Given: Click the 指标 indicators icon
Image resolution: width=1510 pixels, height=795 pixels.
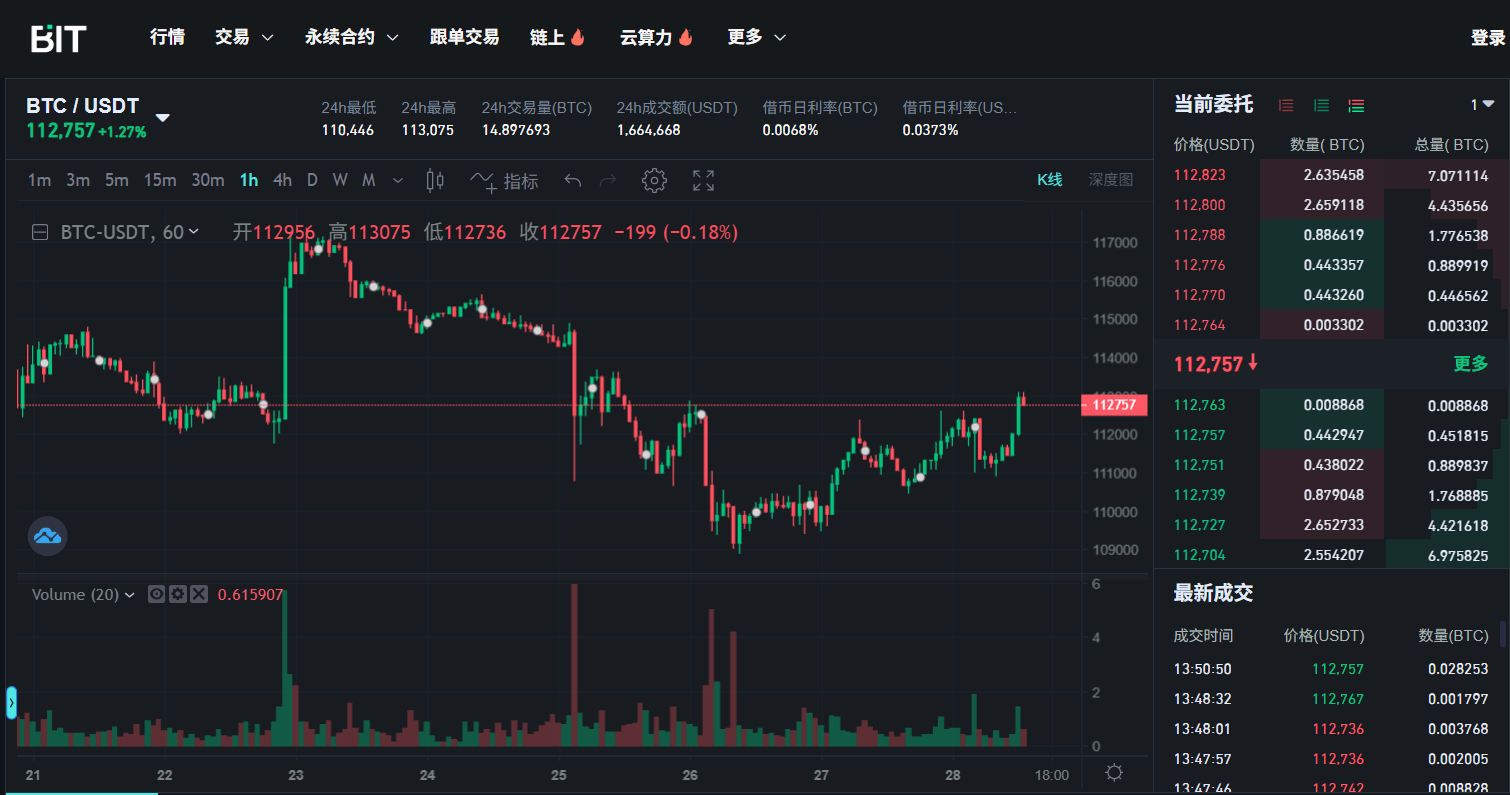Looking at the screenshot, I should click(505, 181).
